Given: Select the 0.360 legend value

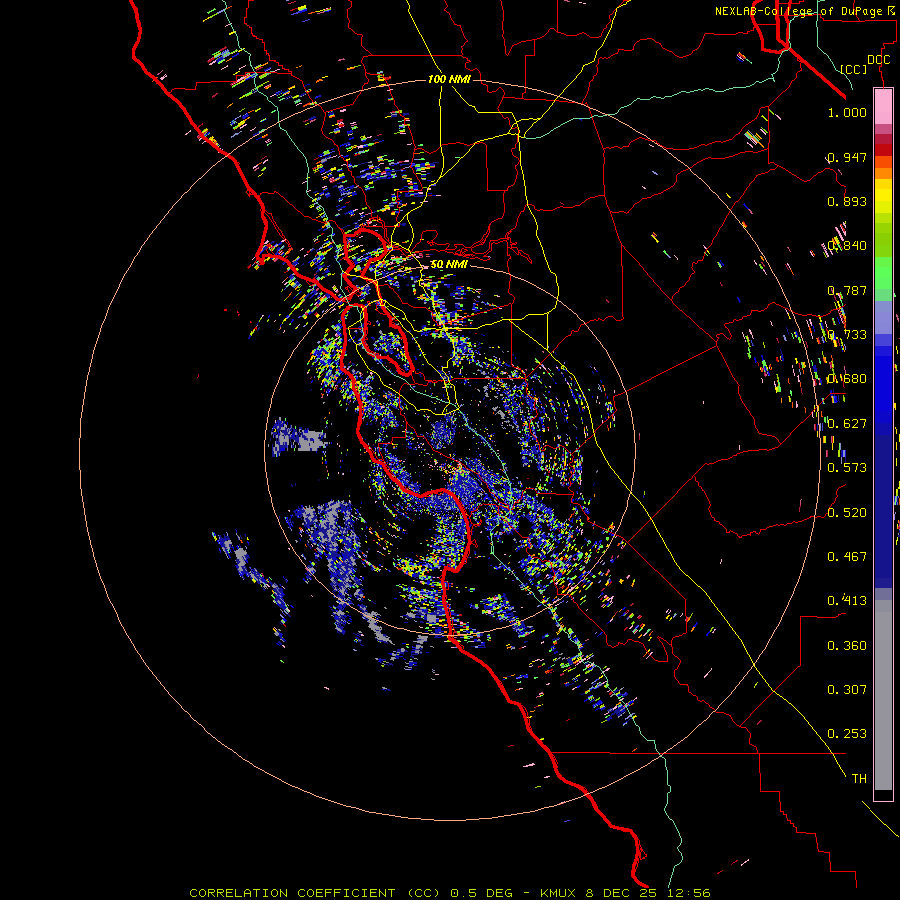Looking at the screenshot, I should pos(847,646).
